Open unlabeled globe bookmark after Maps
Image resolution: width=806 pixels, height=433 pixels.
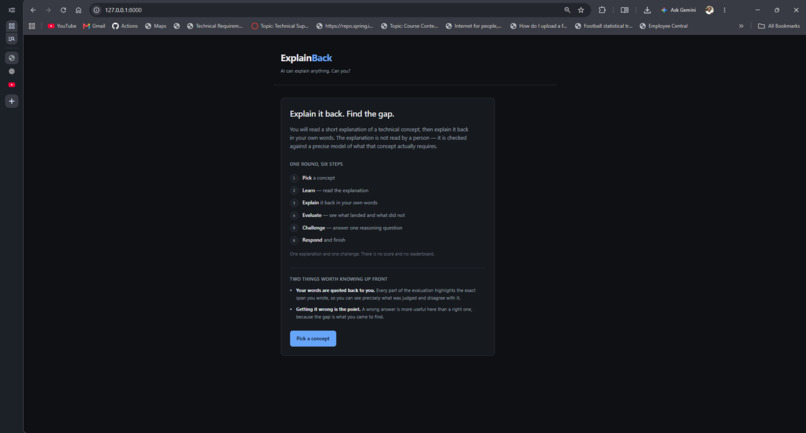click(x=177, y=26)
